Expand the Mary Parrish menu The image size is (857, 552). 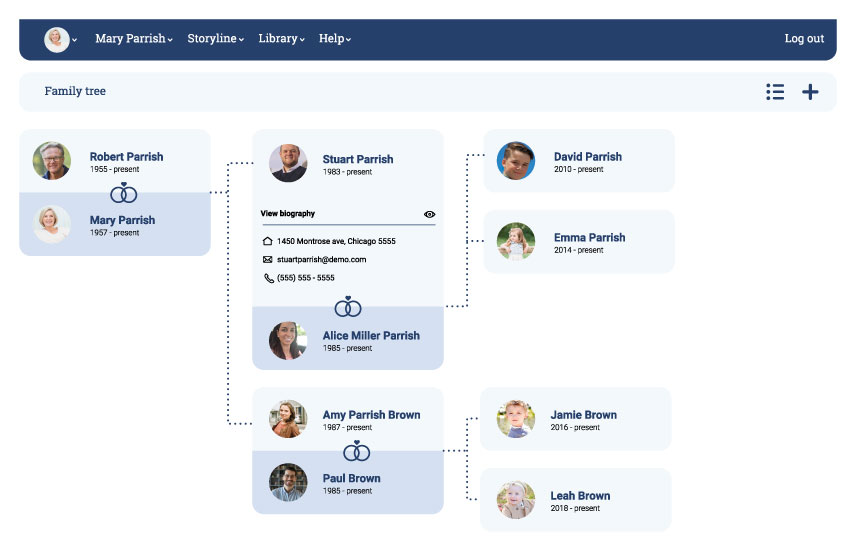(x=133, y=39)
